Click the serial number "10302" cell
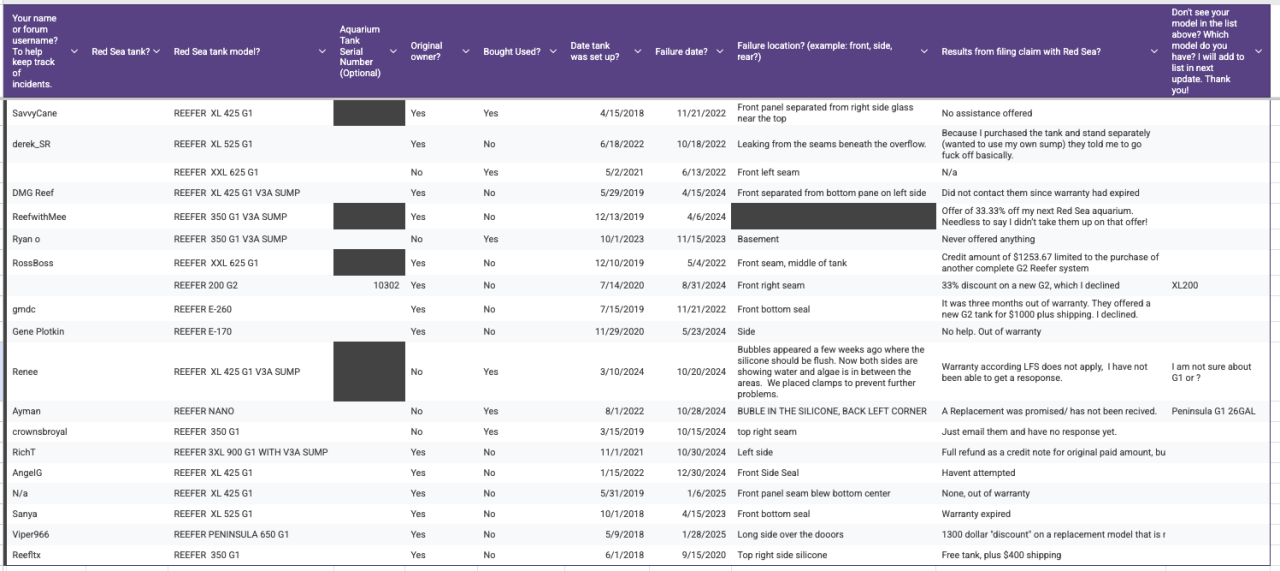This screenshot has height=571, width=1280. (x=369, y=285)
